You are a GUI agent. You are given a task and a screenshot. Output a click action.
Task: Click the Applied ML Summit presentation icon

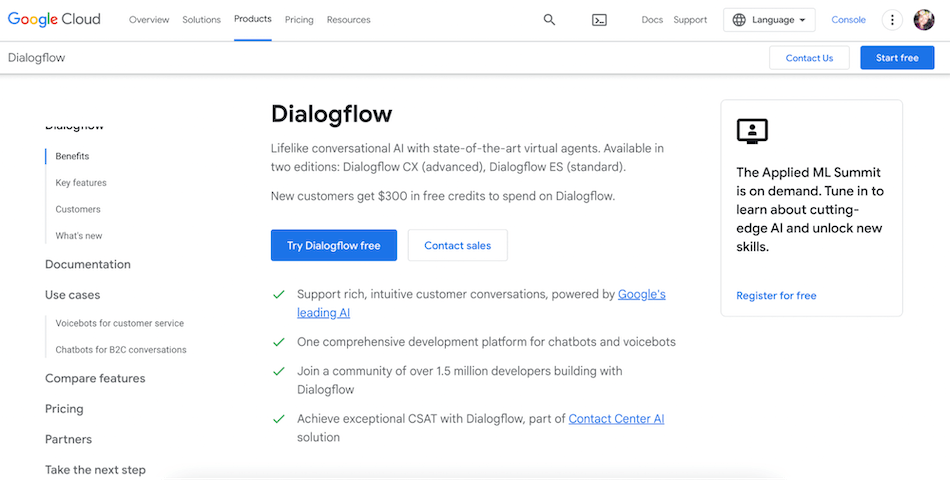752,131
